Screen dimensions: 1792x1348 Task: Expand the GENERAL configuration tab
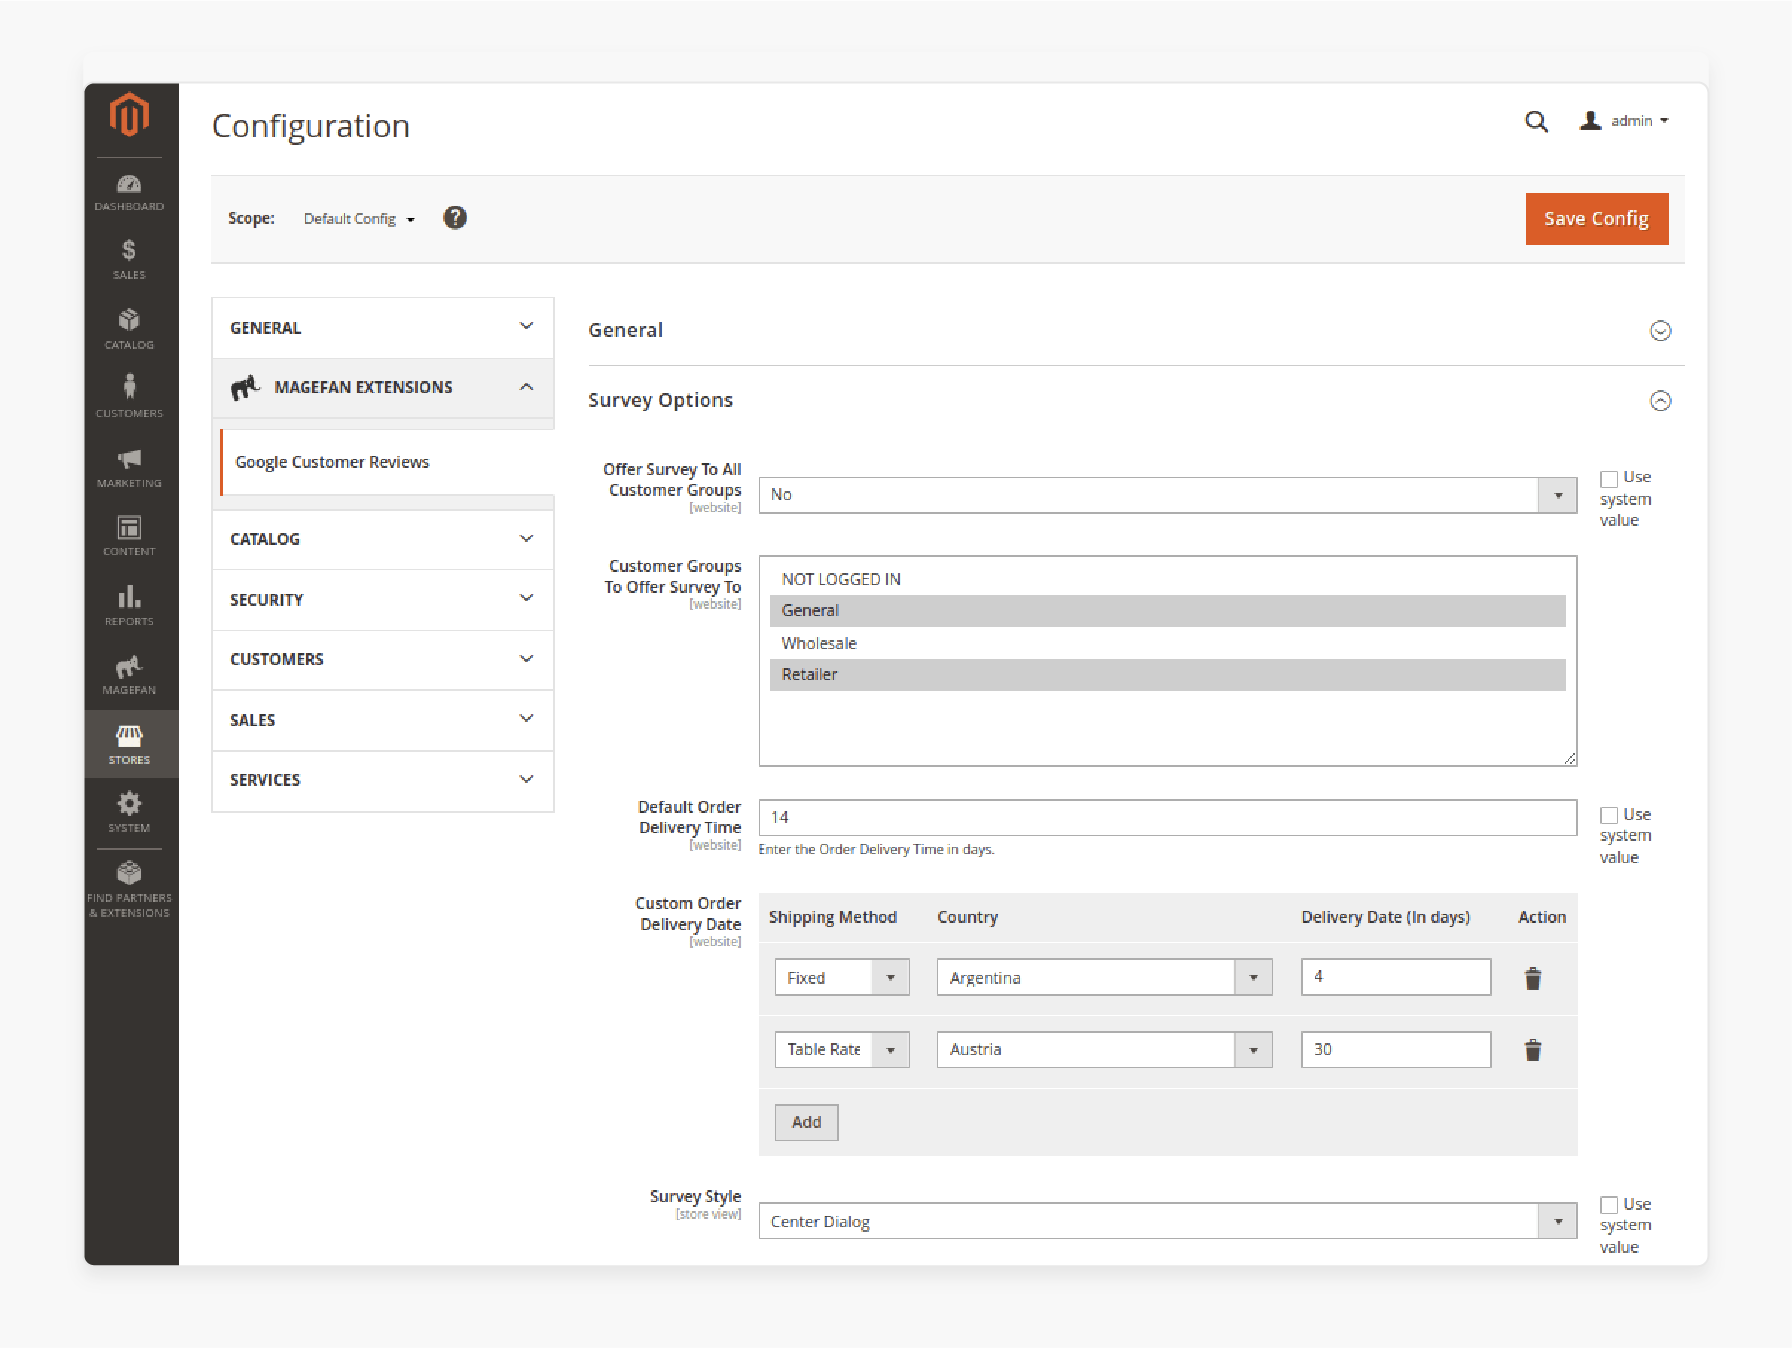click(x=383, y=328)
